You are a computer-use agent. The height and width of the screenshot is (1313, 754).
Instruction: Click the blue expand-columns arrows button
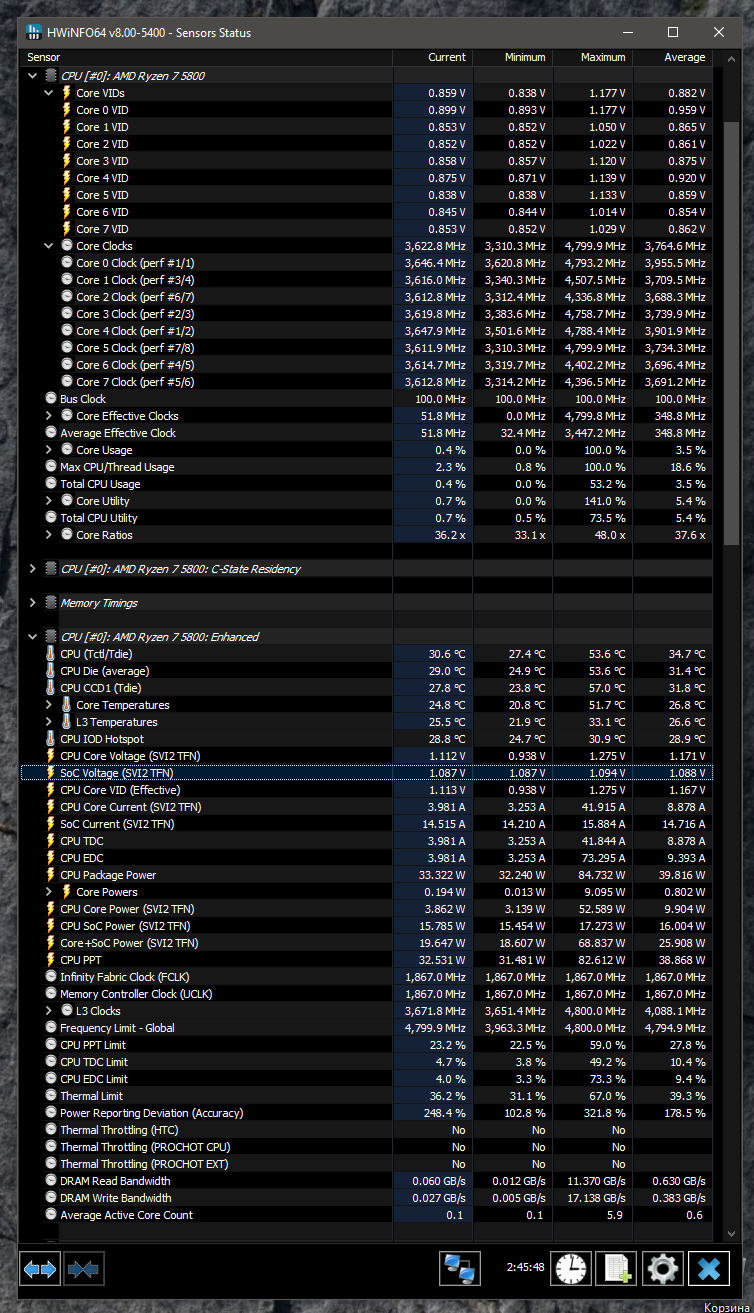(x=41, y=1269)
